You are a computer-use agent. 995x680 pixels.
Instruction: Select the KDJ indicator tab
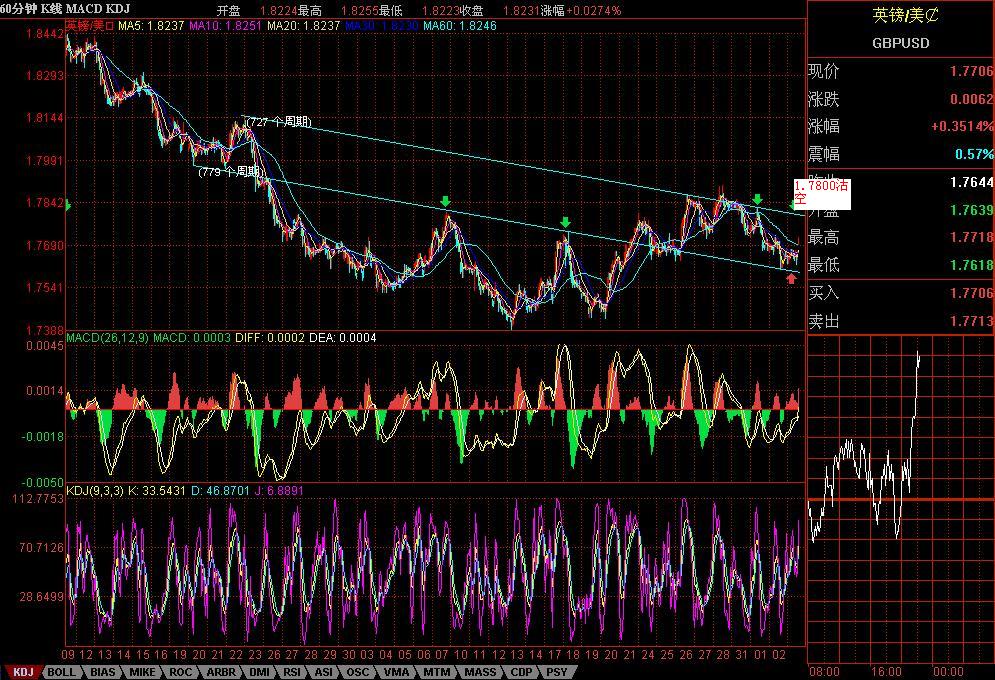tap(22, 673)
